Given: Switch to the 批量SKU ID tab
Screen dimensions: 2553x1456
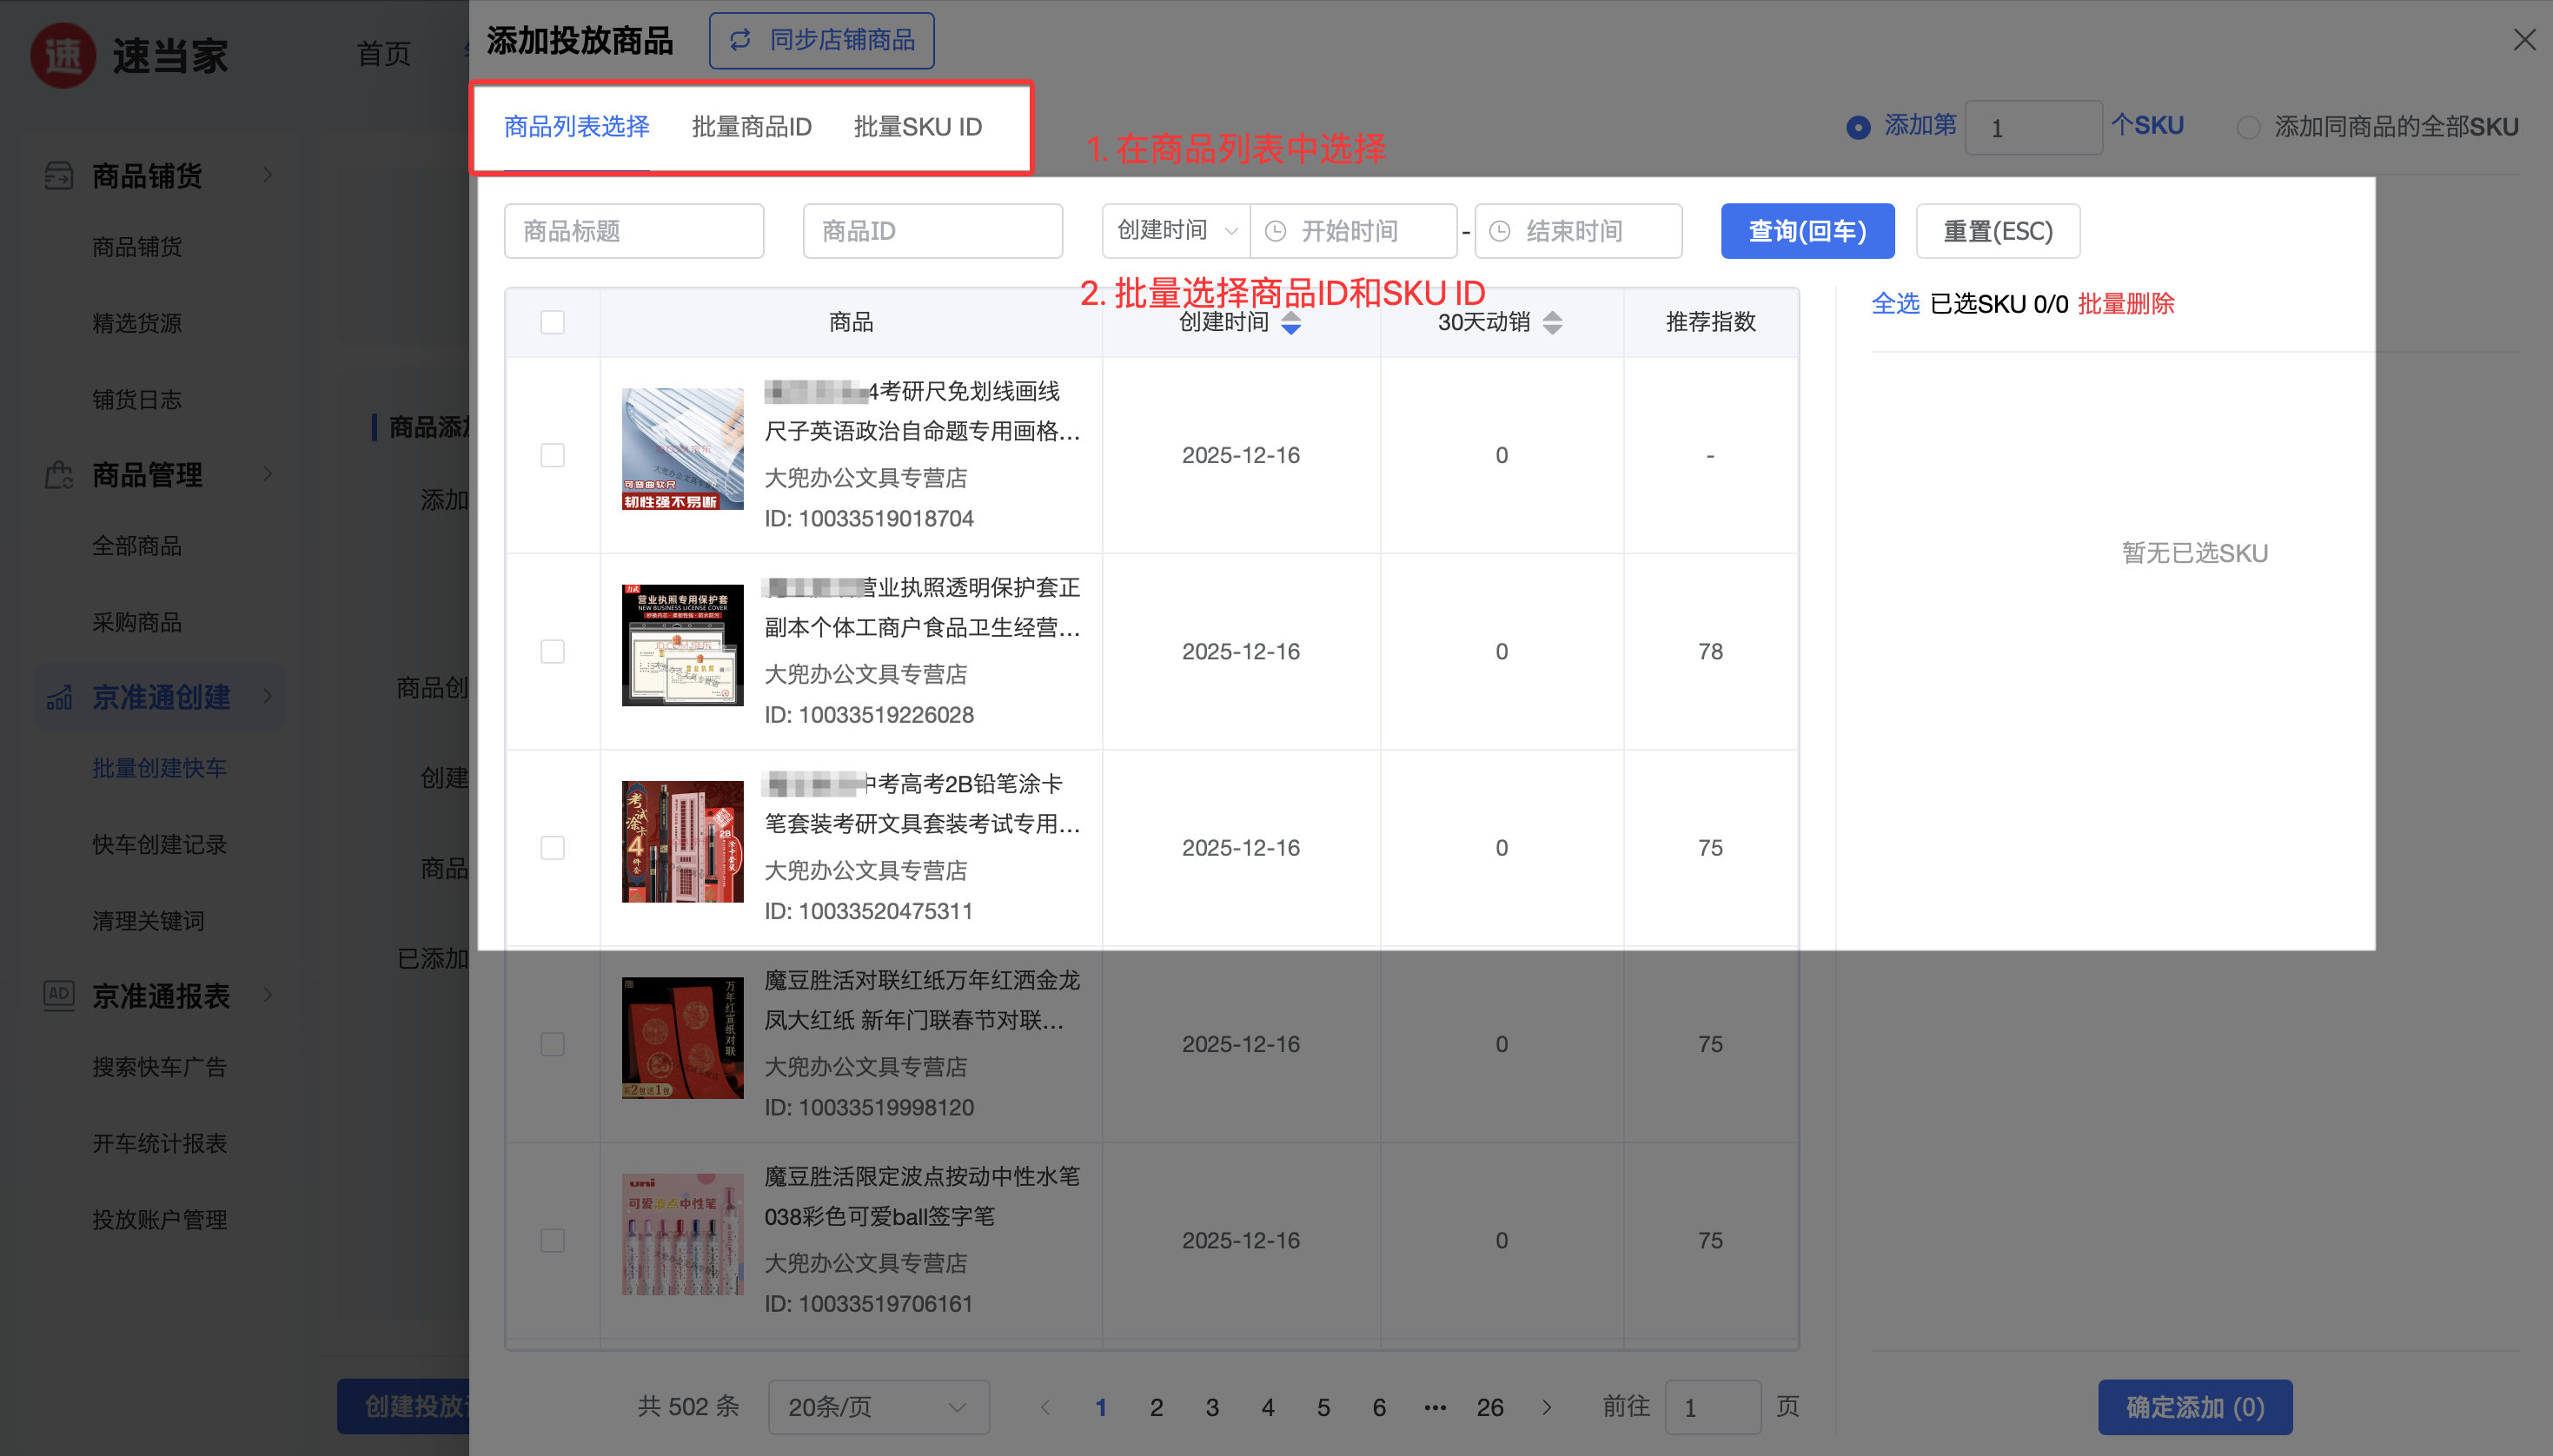Looking at the screenshot, I should (x=917, y=127).
